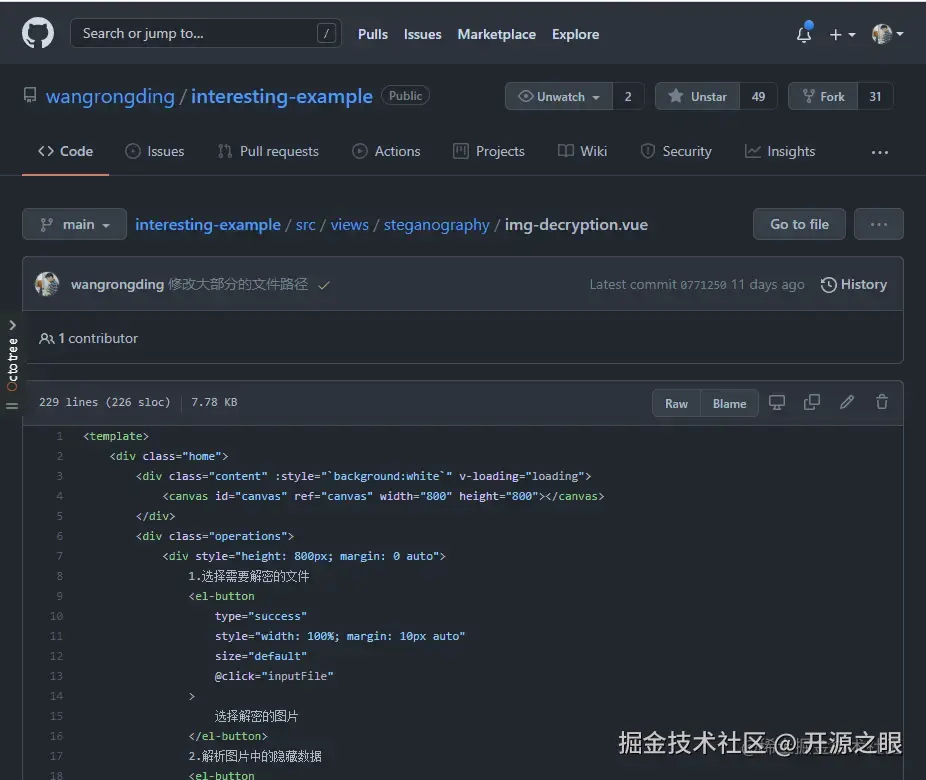Open the Raw file view
This screenshot has height=780, width=926.
click(x=676, y=403)
